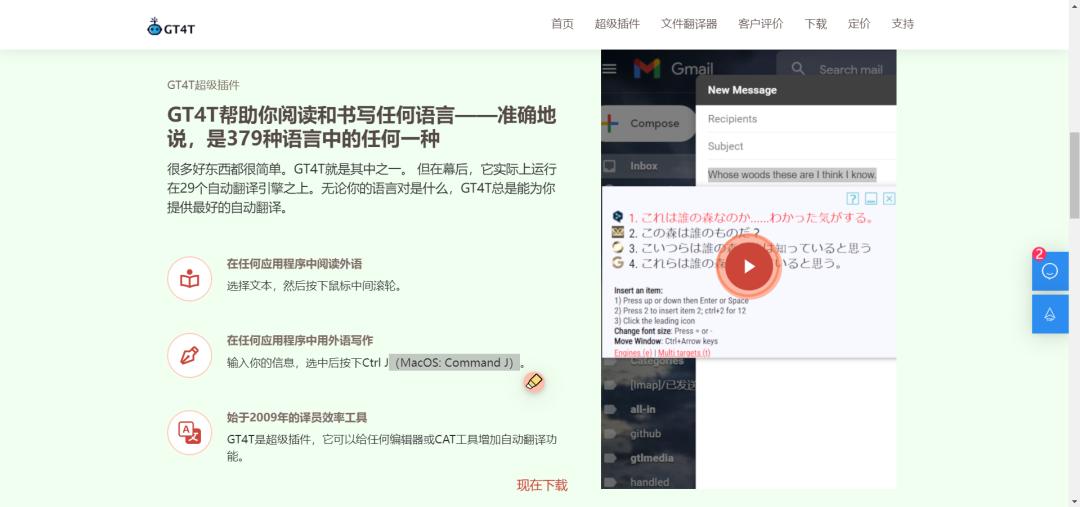Click the second translation engine icon
The height and width of the screenshot is (507, 1080).
(618, 232)
